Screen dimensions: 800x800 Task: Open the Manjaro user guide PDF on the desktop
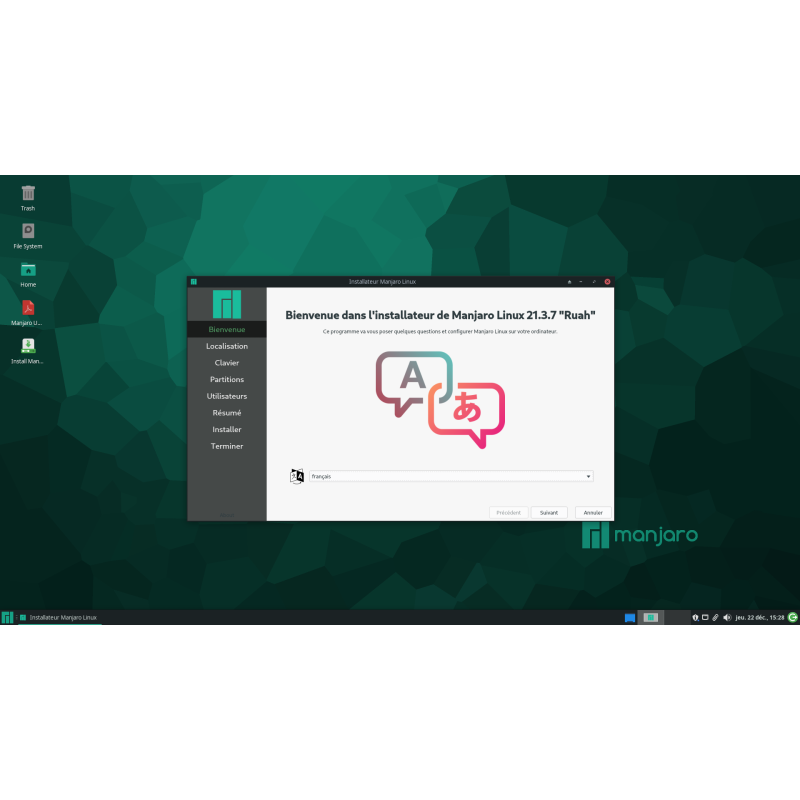pyautogui.click(x=27, y=307)
